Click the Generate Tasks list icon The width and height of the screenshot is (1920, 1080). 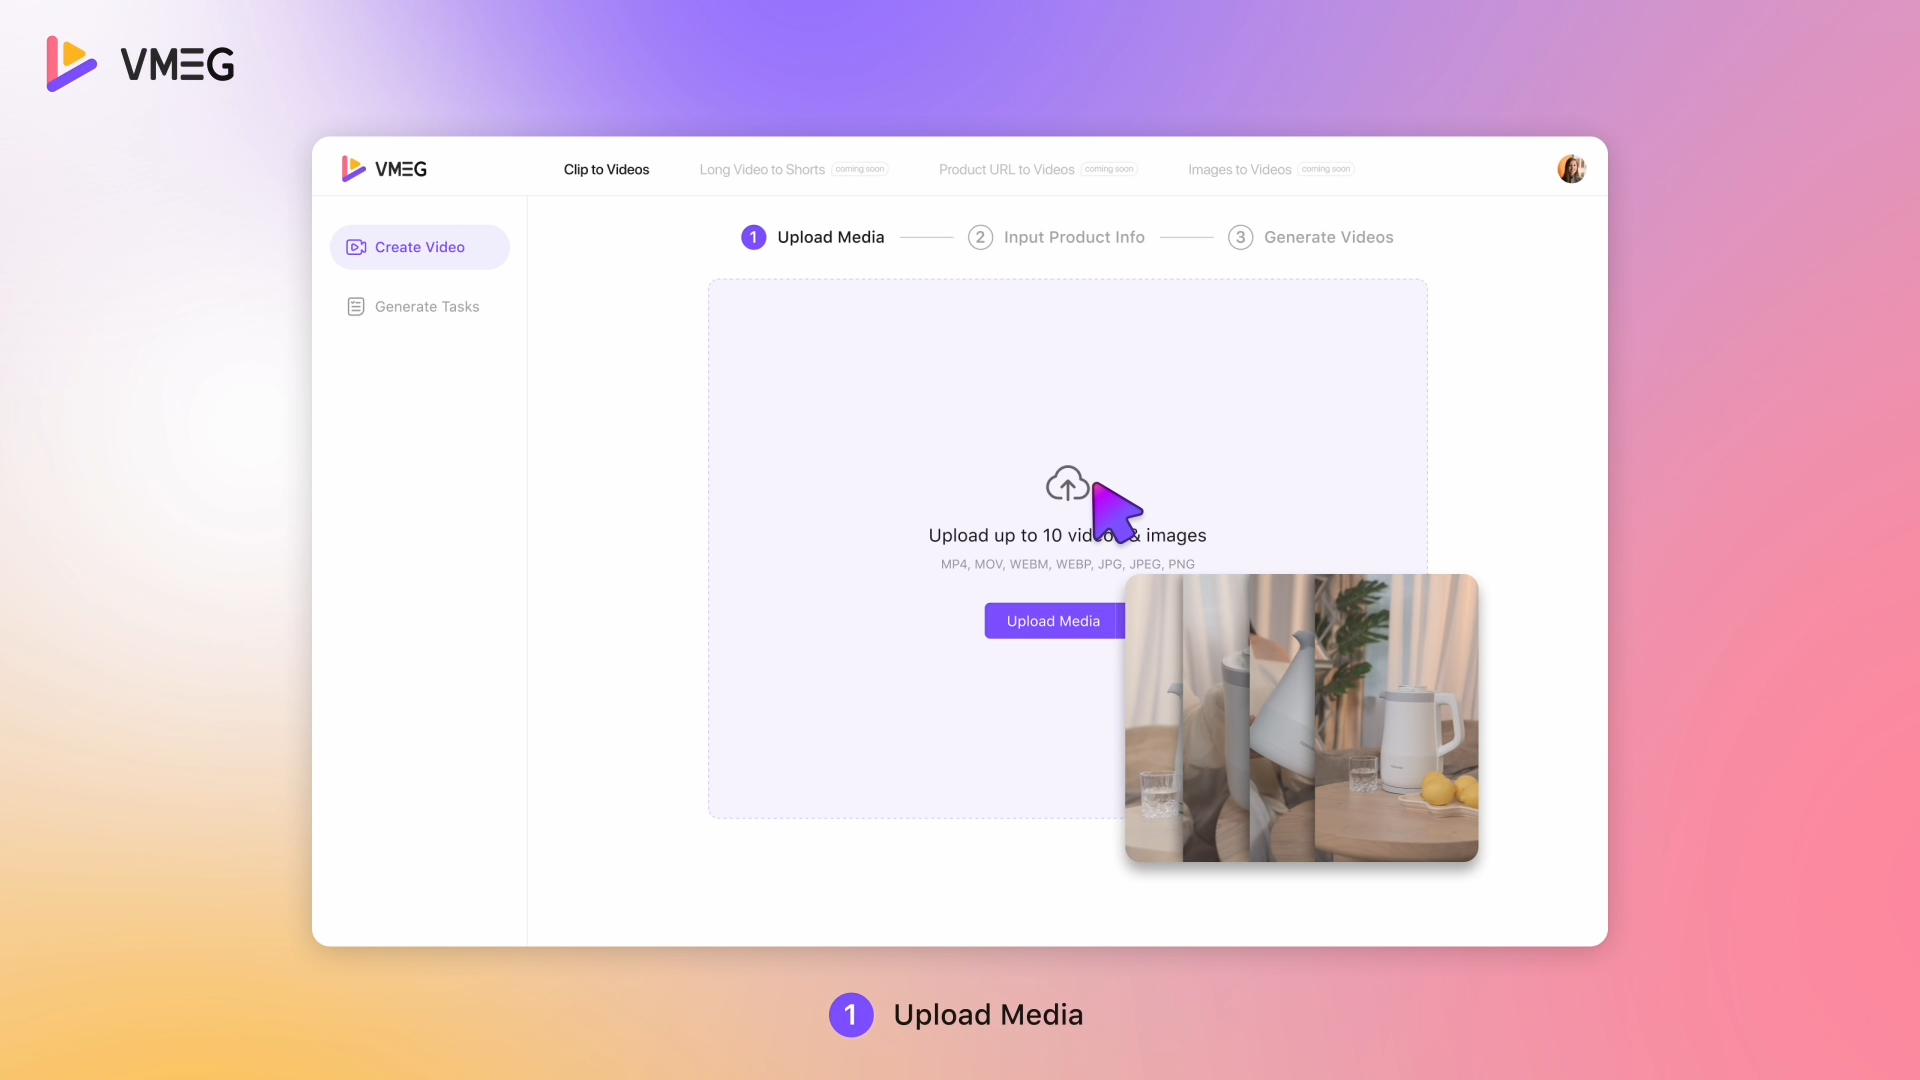pyautogui.click(x=356, y=307)
